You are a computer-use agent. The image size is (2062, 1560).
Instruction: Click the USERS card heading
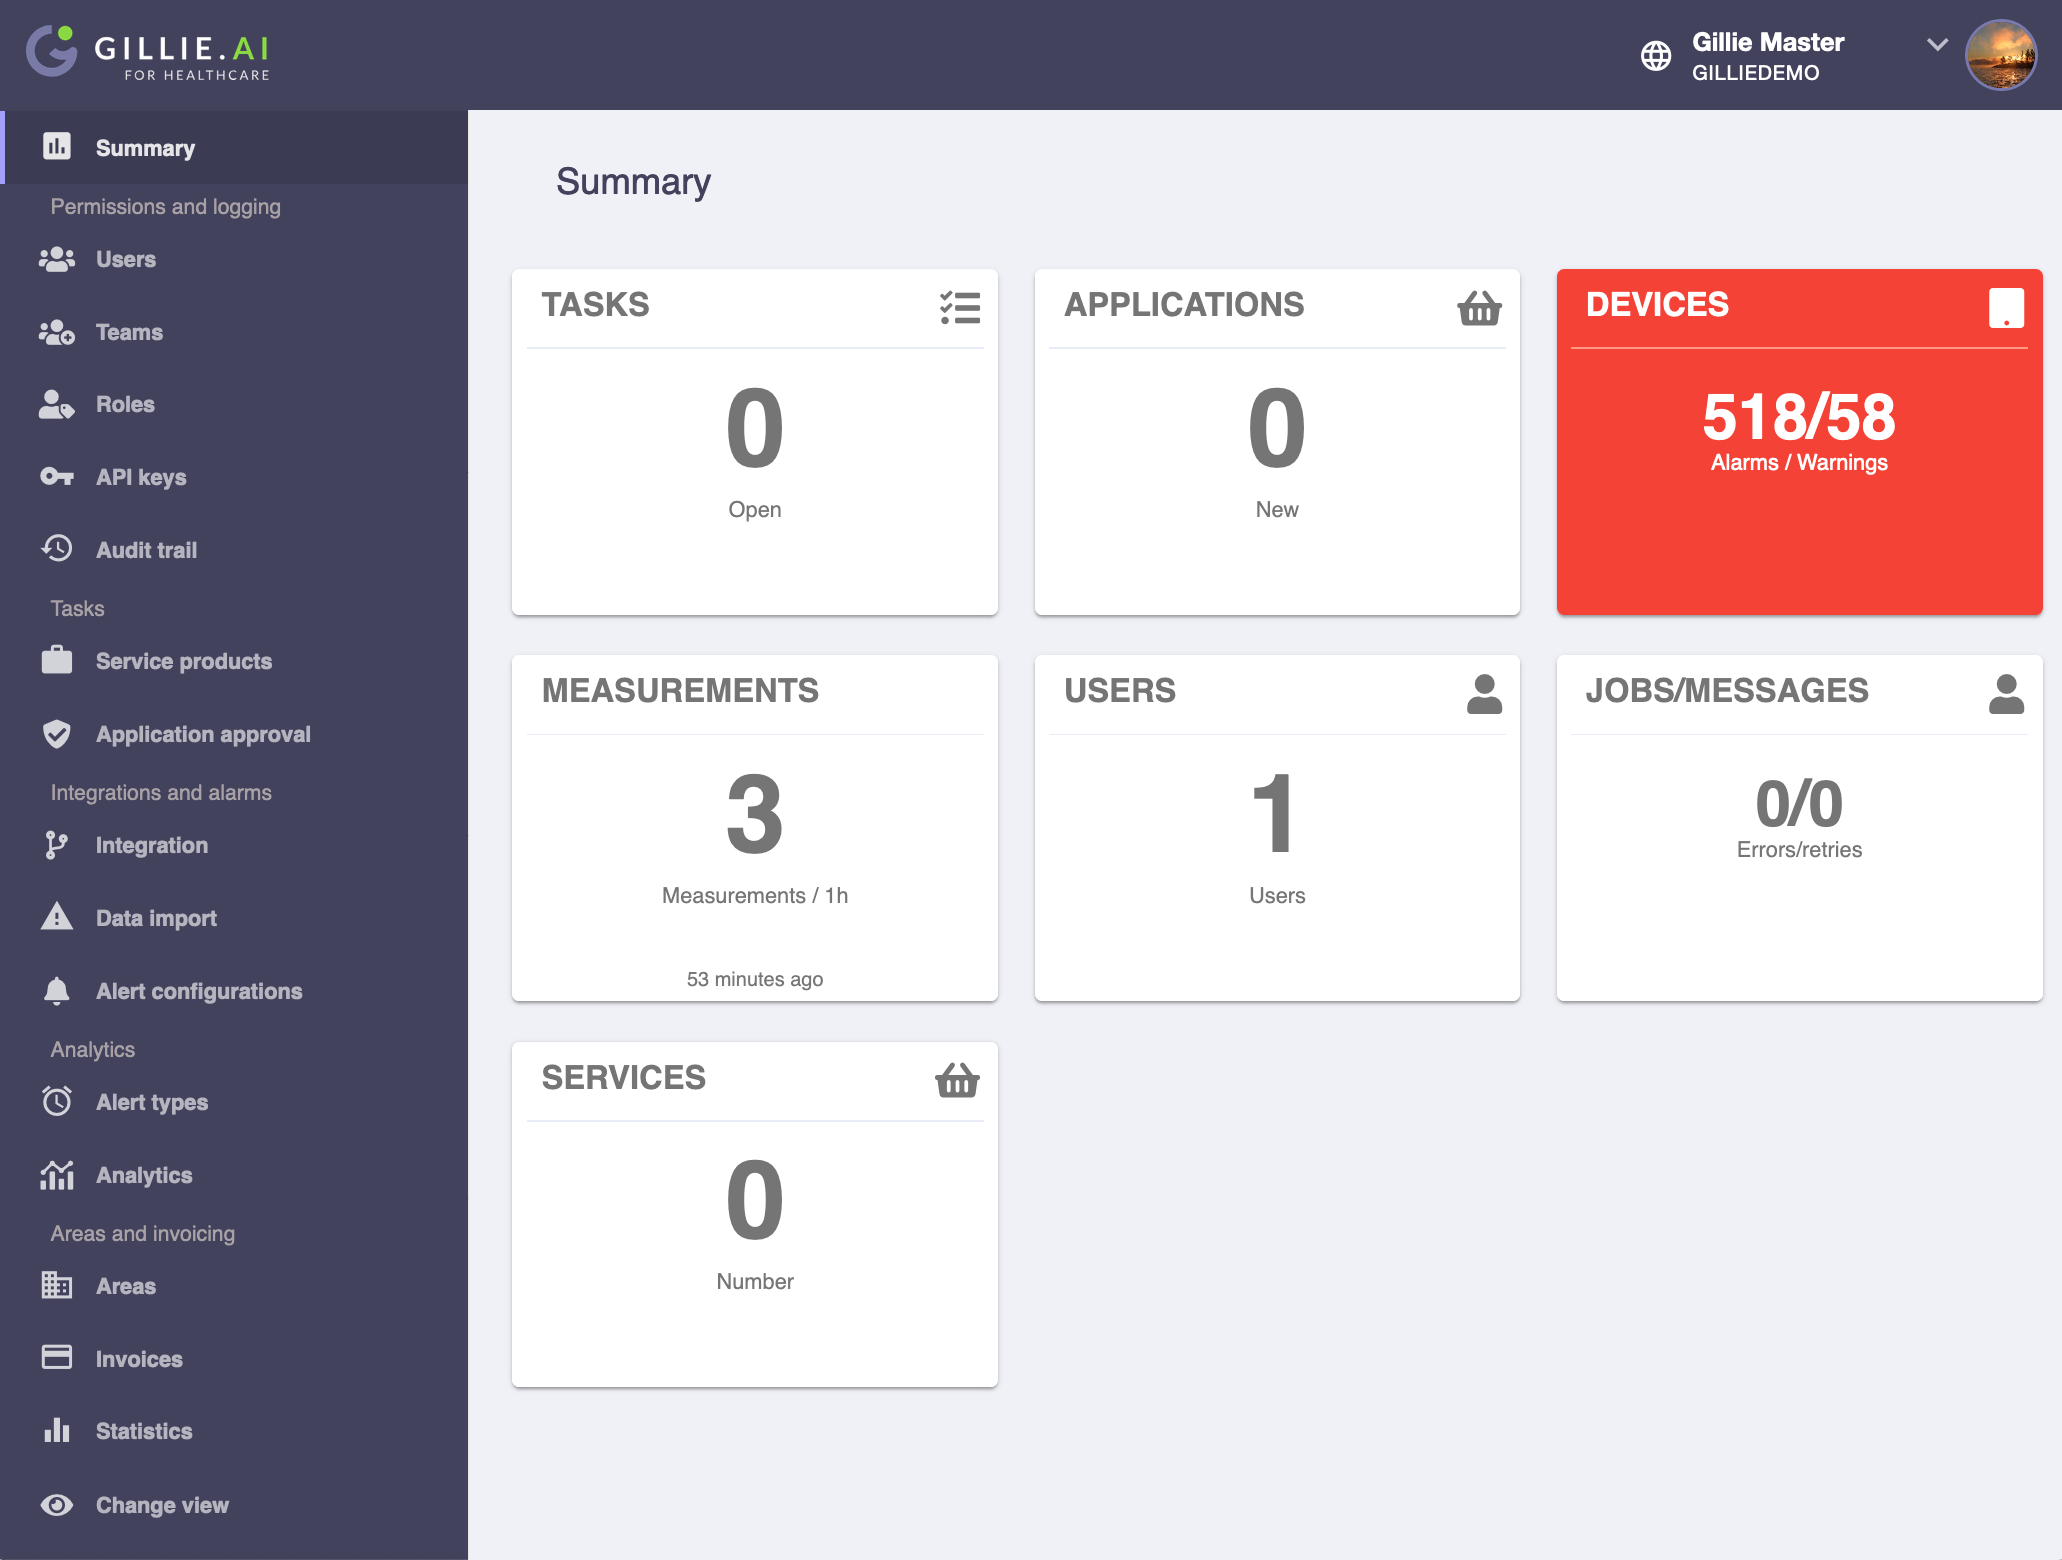coord(1120,690)
